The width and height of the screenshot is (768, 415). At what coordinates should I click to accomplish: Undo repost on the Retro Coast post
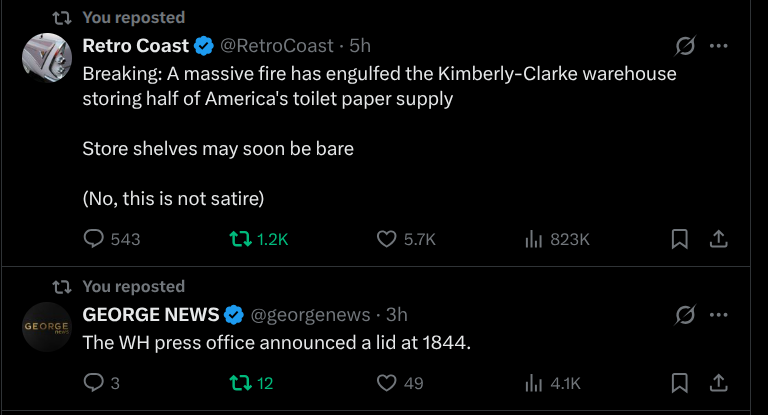(241, 239)
